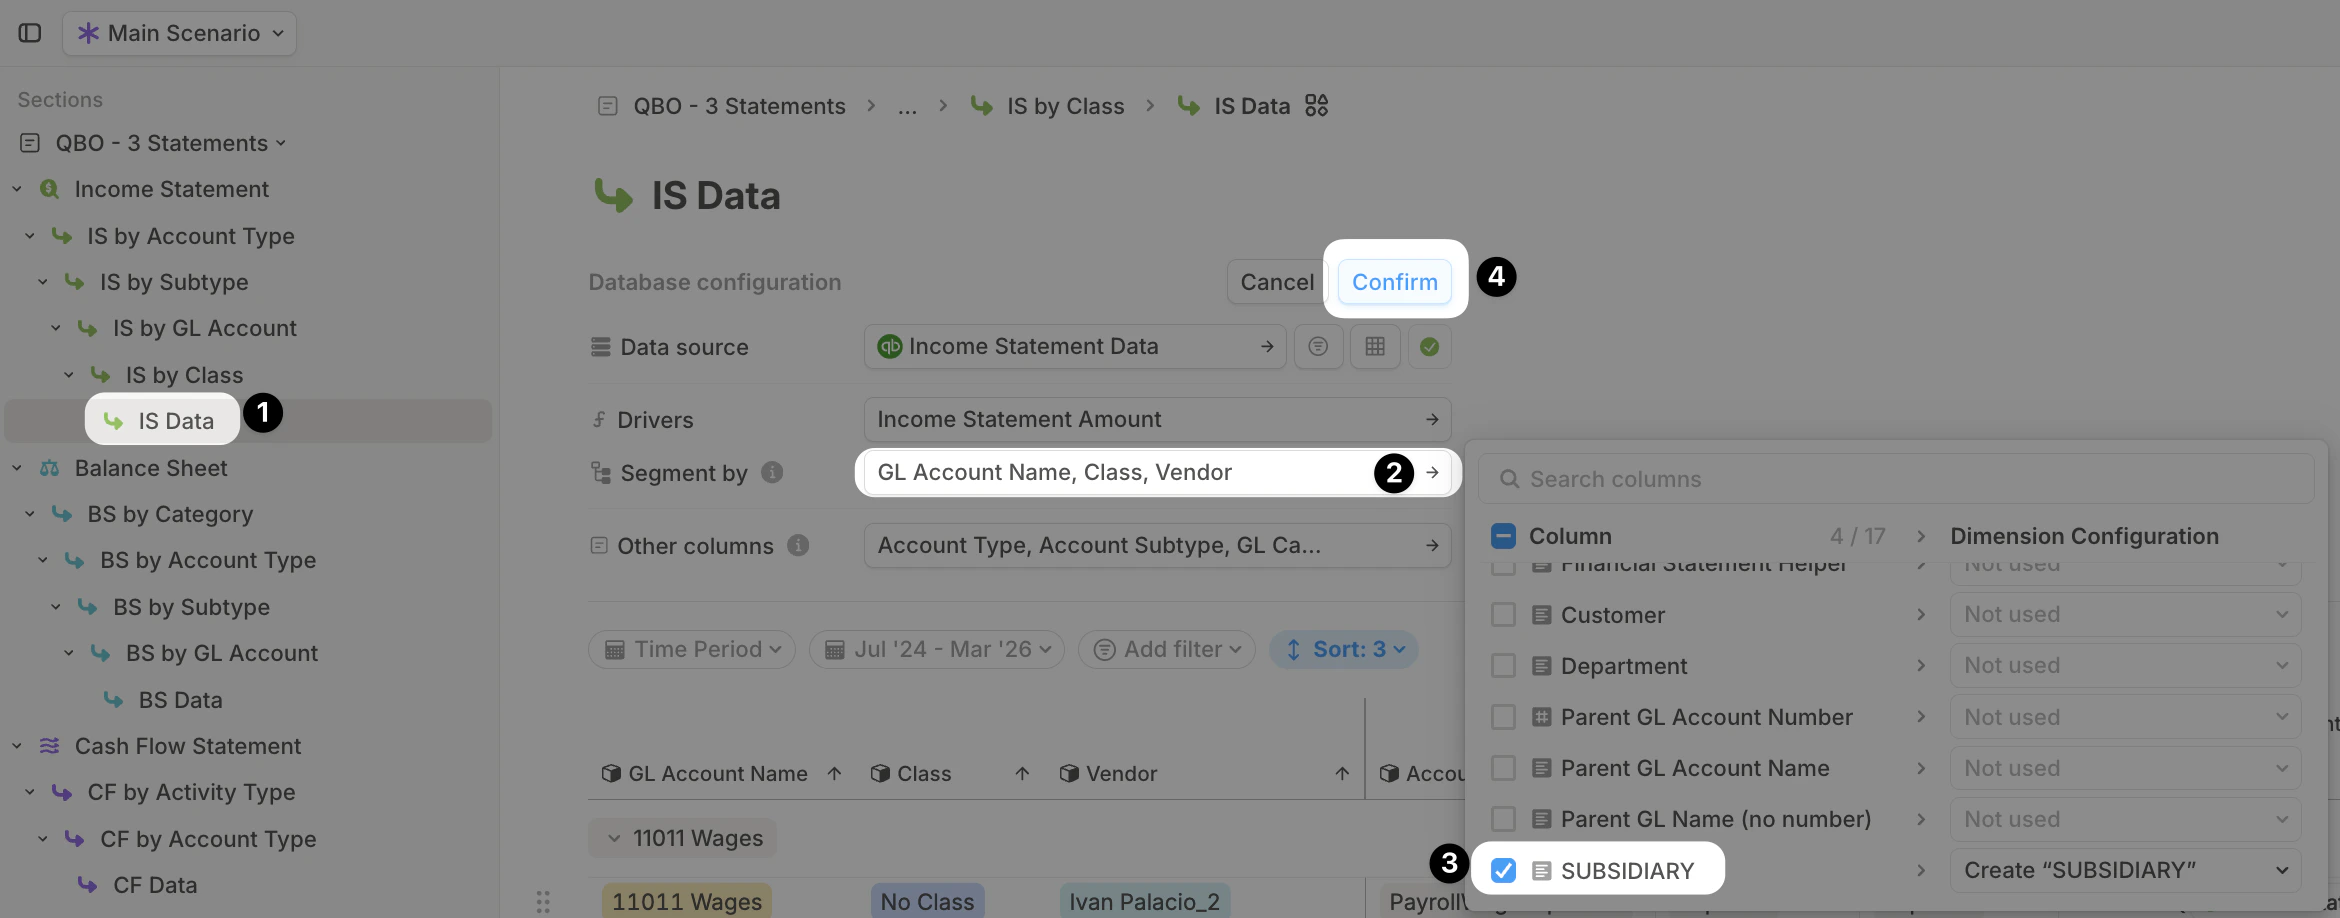
Task: Open layout icon beside IS Data breadcrumb
Action: pos(1317,105)
